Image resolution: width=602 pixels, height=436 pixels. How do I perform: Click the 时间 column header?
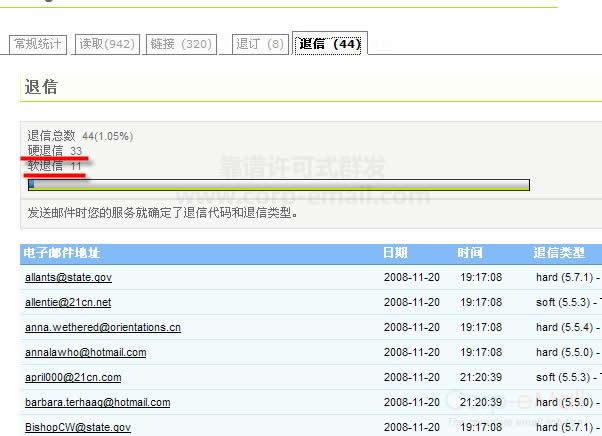[470, 253]
